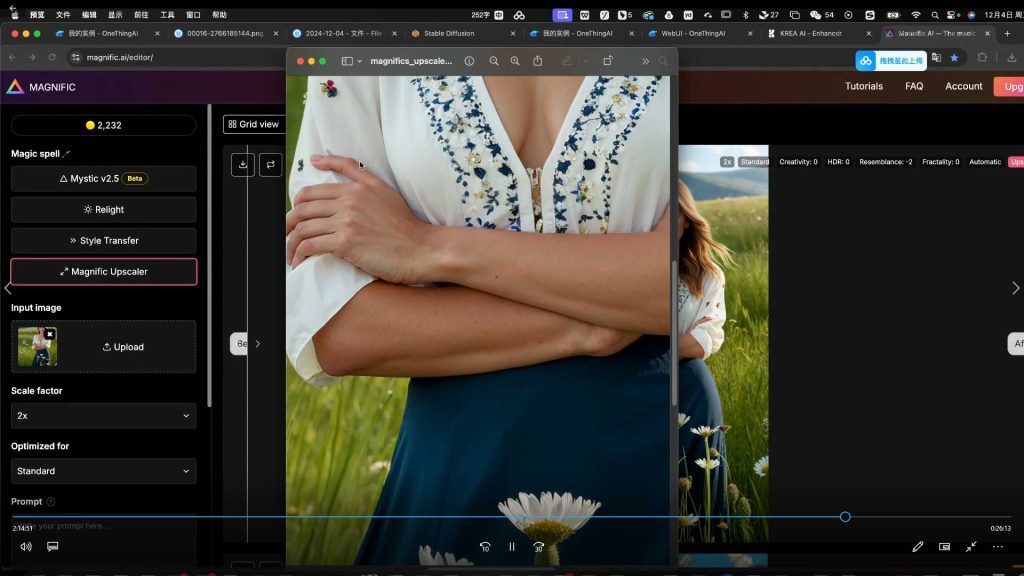
Task: Mute the video with the speaker icon
Action: [26, 547]
